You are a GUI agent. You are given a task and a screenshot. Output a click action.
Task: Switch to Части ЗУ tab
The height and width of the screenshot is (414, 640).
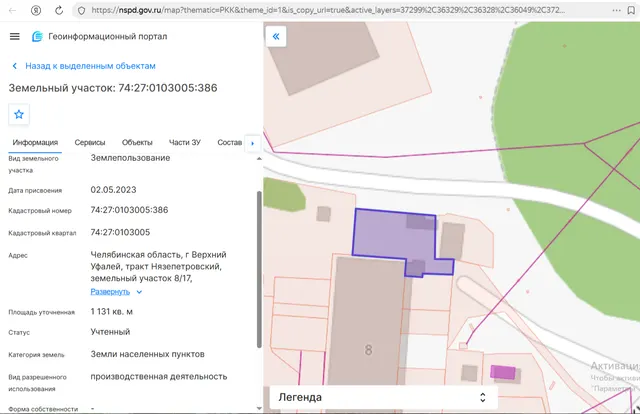(185, 142)
